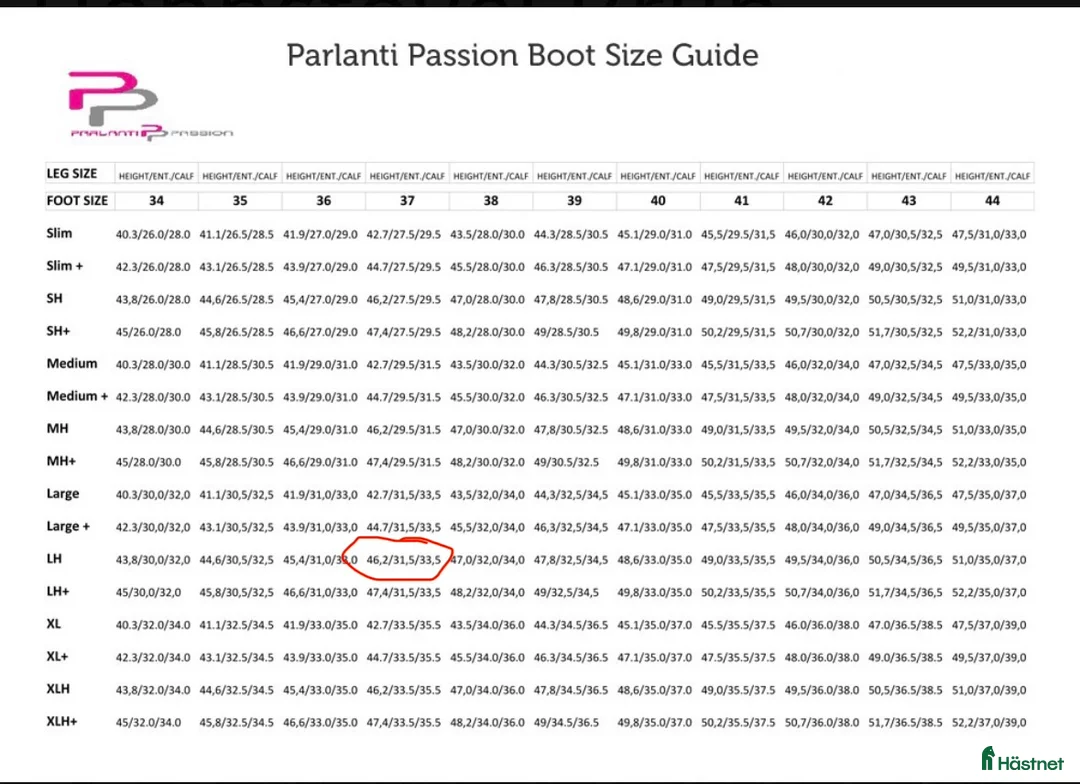Click the LH+ row label
Screen dimensions: 1080x784
[57, 592]
